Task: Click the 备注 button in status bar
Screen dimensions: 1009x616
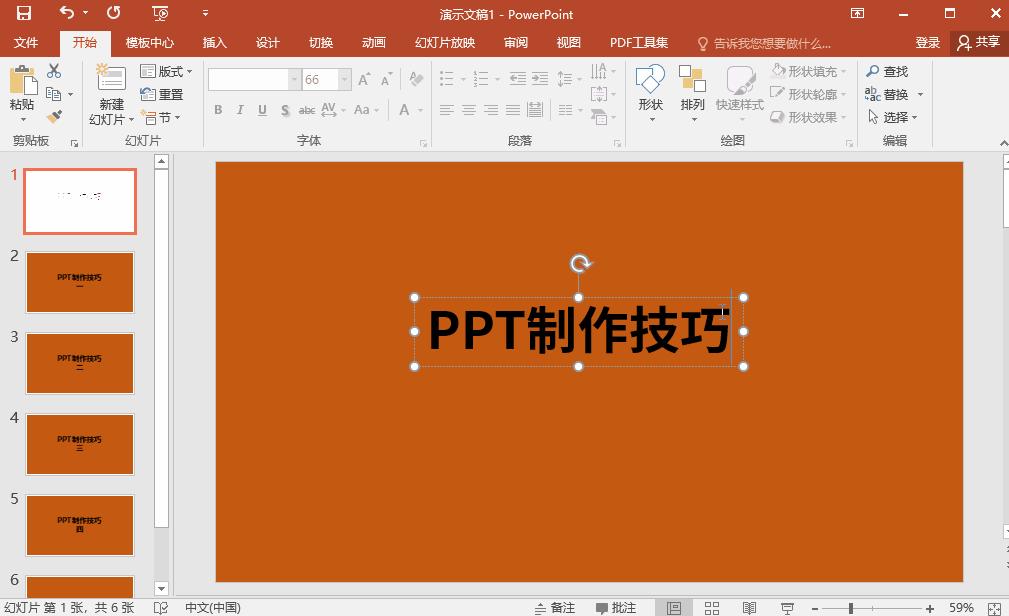Action: [x=556, y=607]
